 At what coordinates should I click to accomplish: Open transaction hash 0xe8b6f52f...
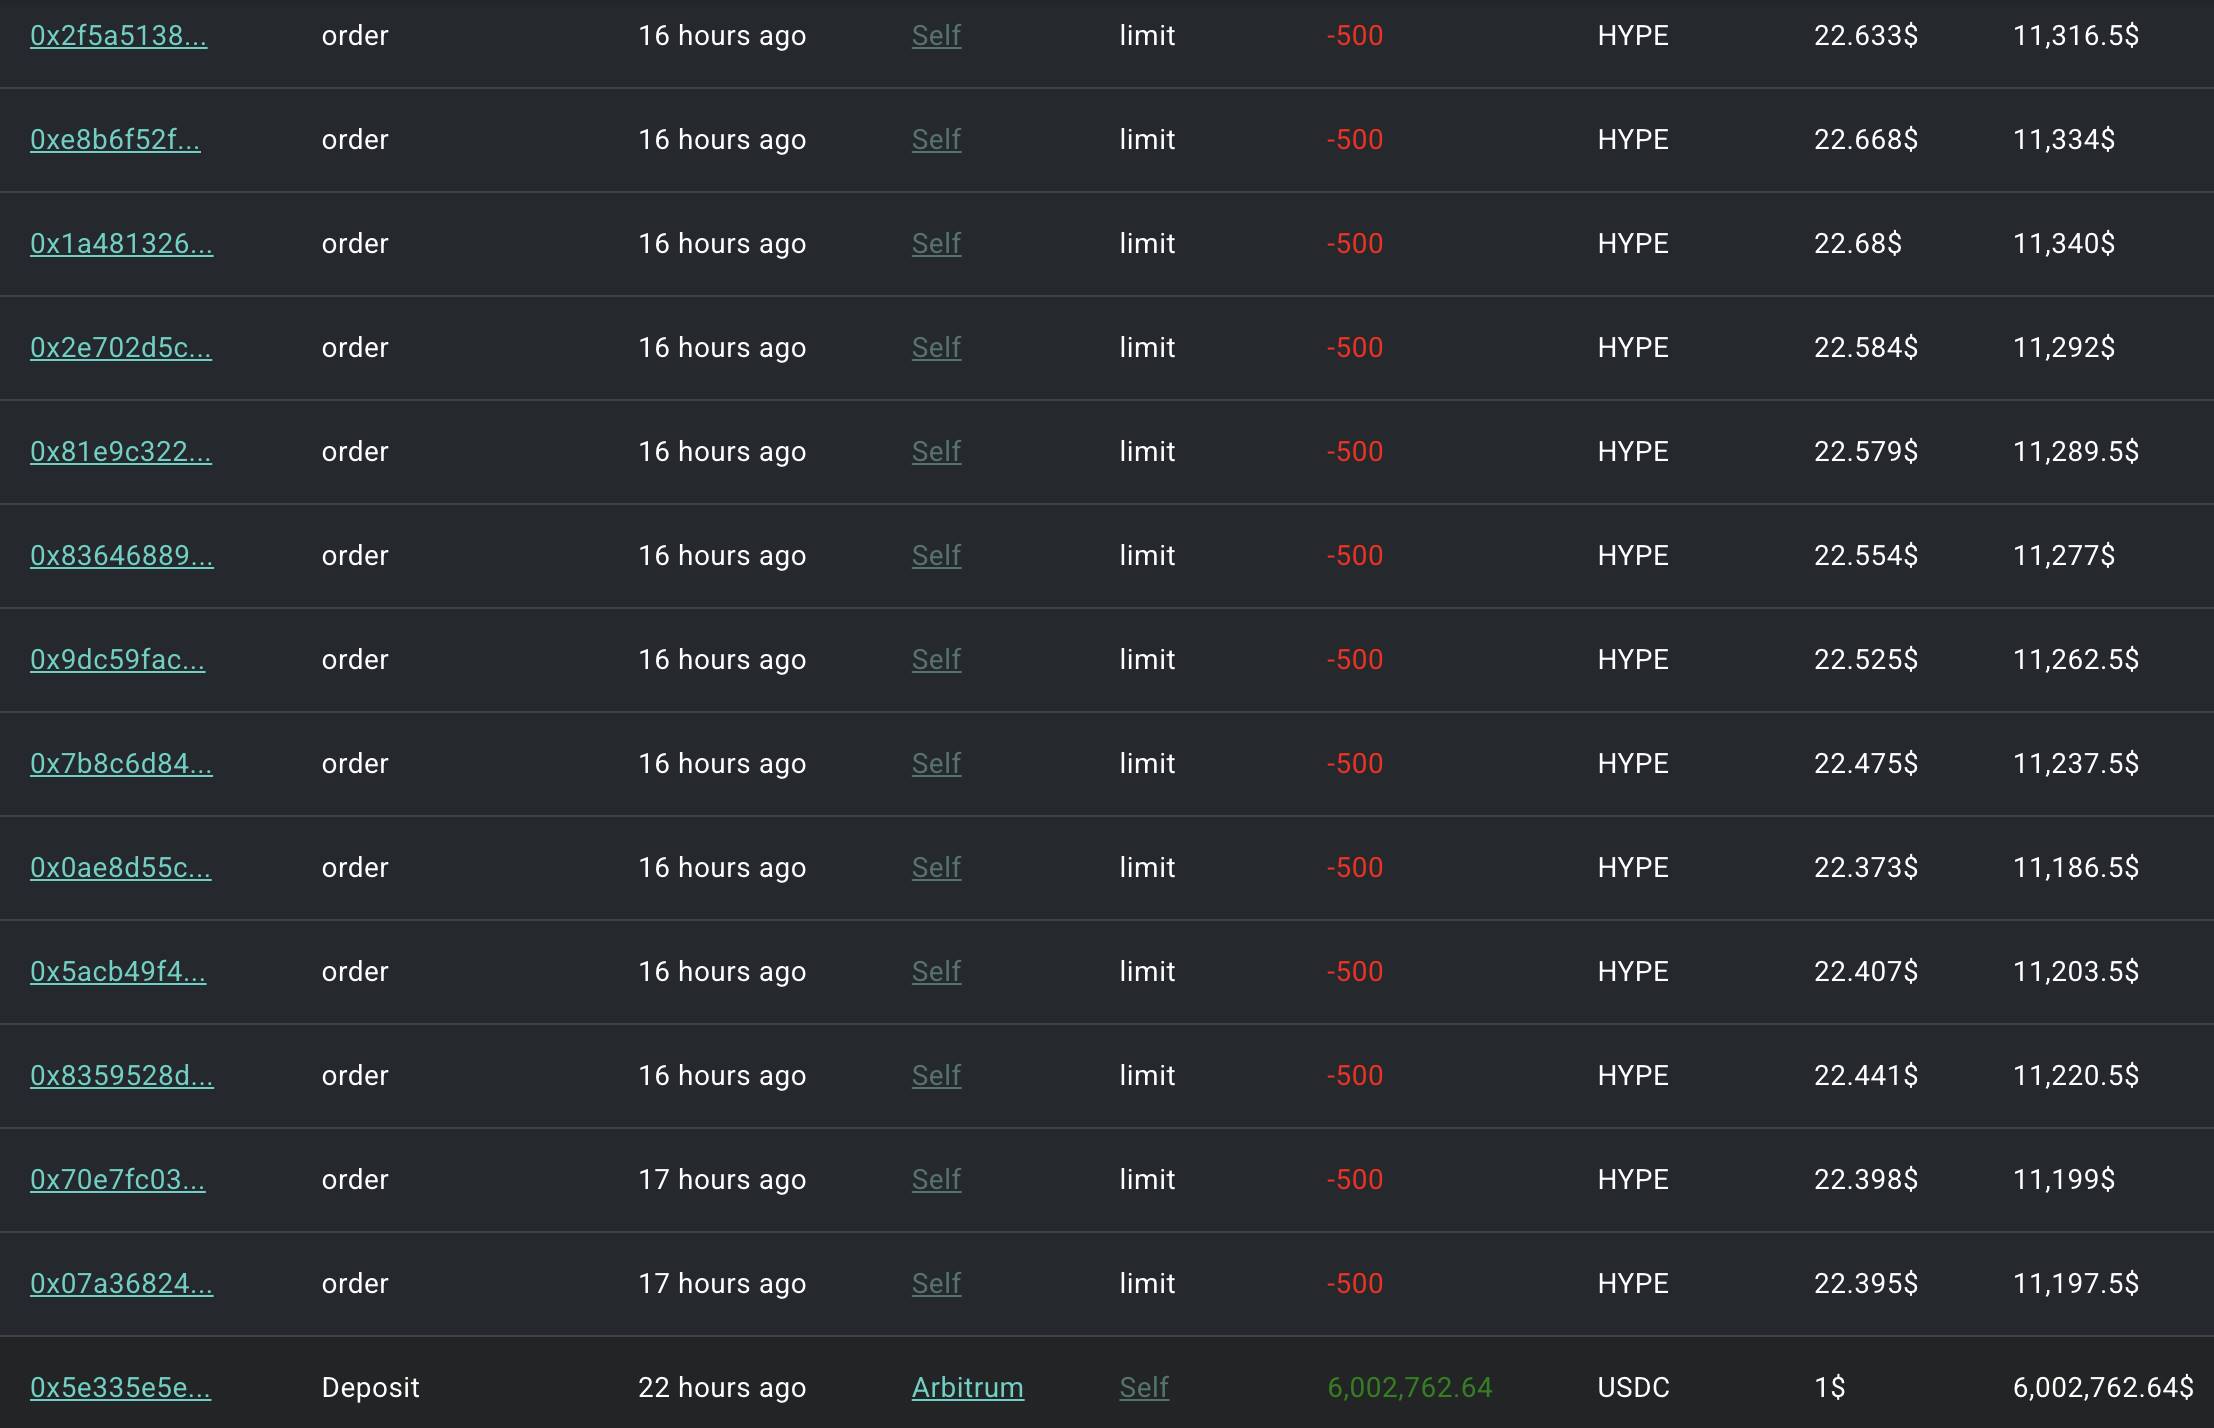pyautogui.click(x=115, y=140)
